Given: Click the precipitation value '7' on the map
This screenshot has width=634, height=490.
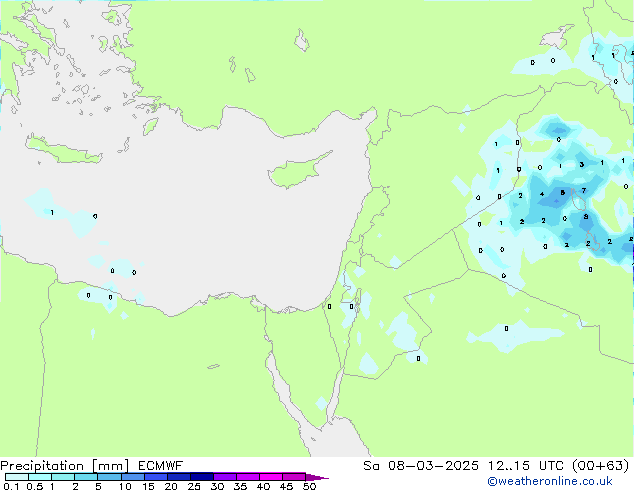Looking at the screenshot, I should click(583, 190).
